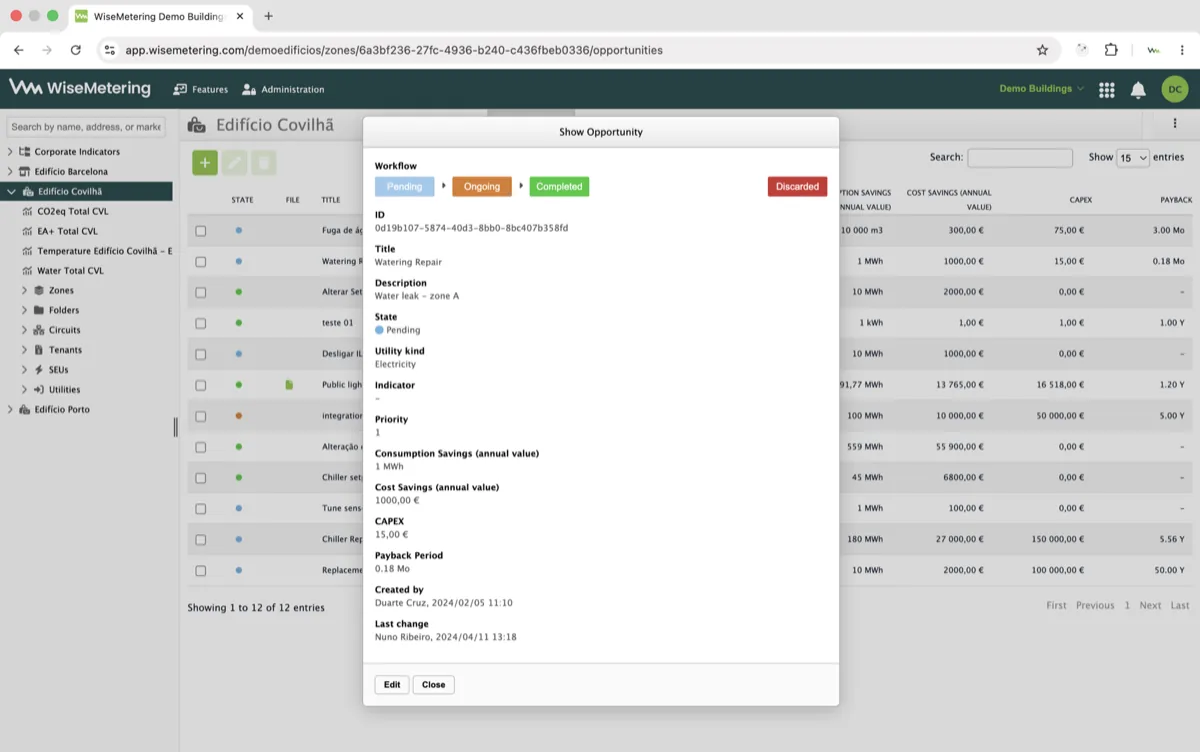Mark the Chiller Rep row checkbox

click(x=201, y=540)
